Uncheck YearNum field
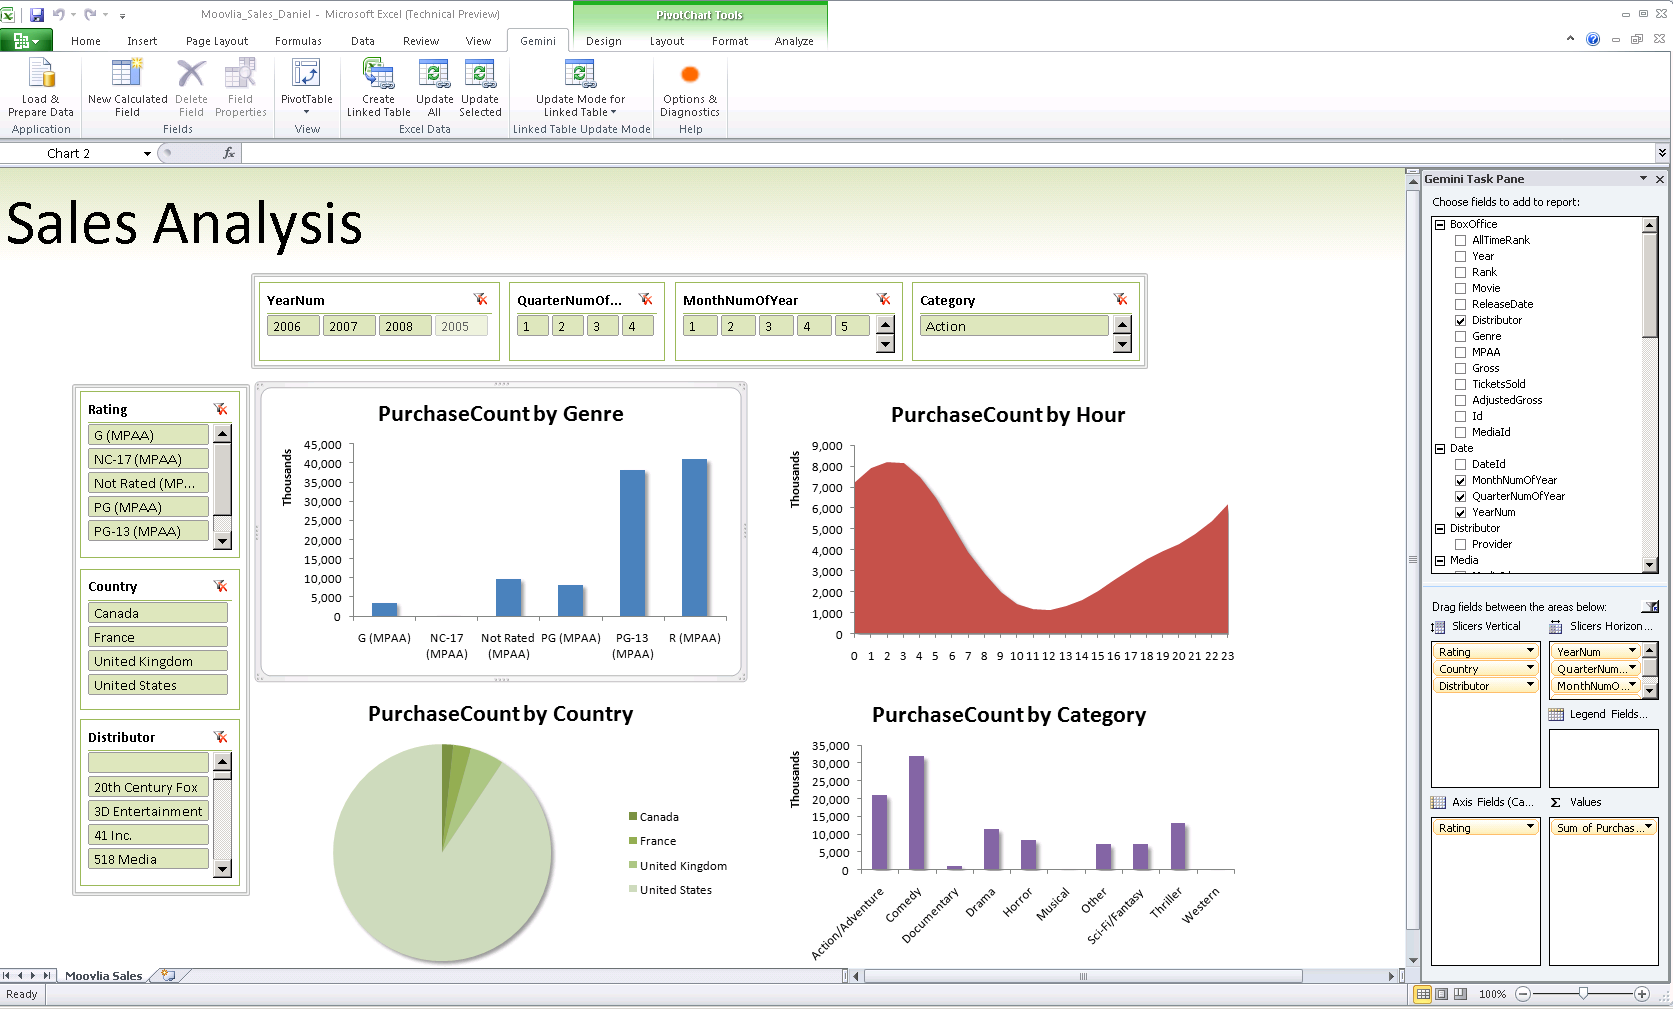1673x1009 pixels. pos(1461,512)
